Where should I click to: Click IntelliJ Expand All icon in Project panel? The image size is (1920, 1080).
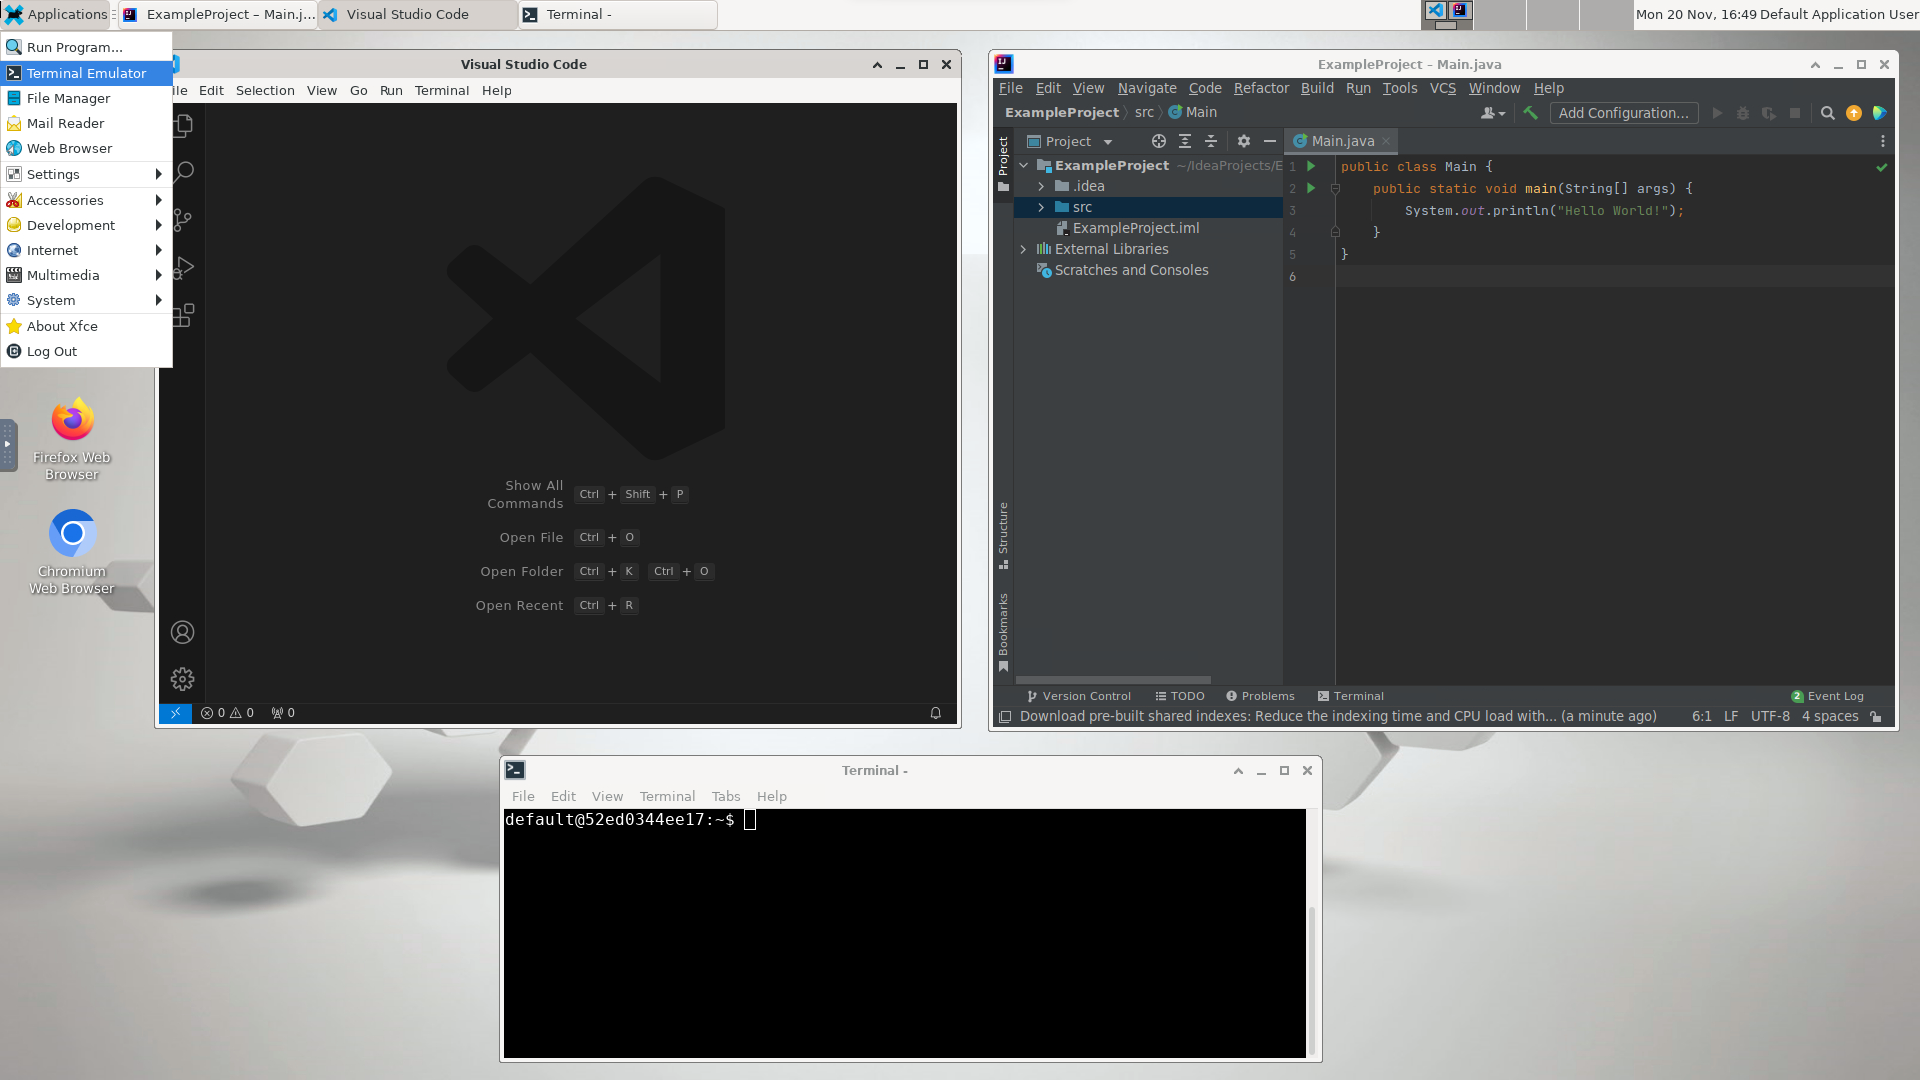tap(1185, 141)
